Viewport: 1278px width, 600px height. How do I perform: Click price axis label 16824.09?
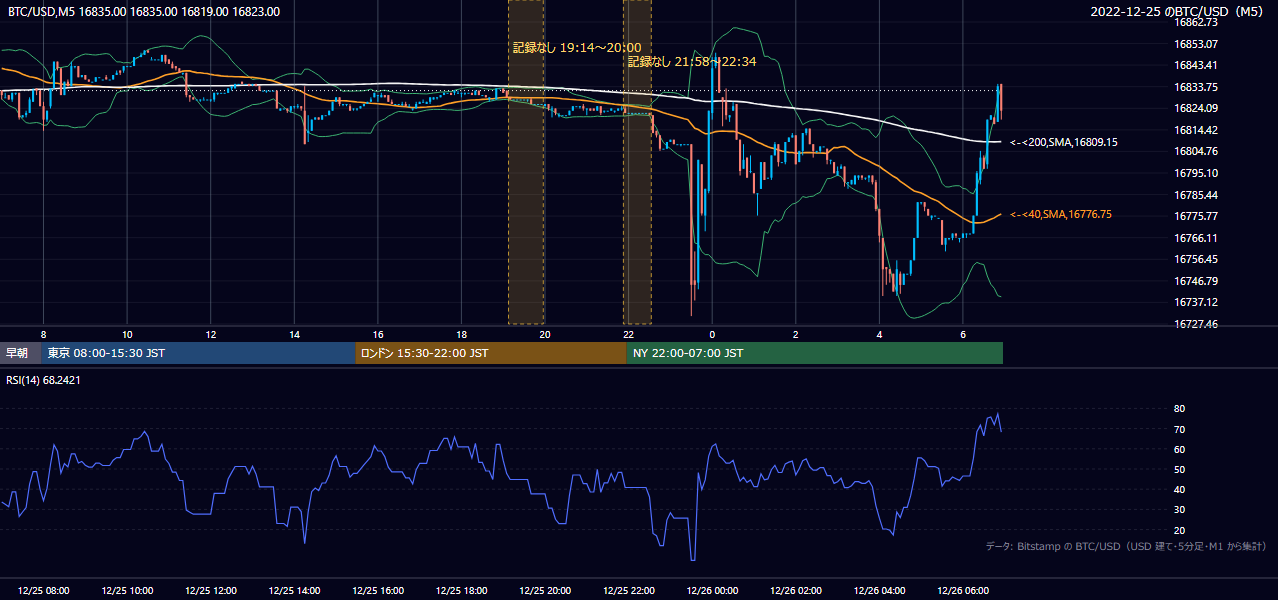click(1196, 108)
